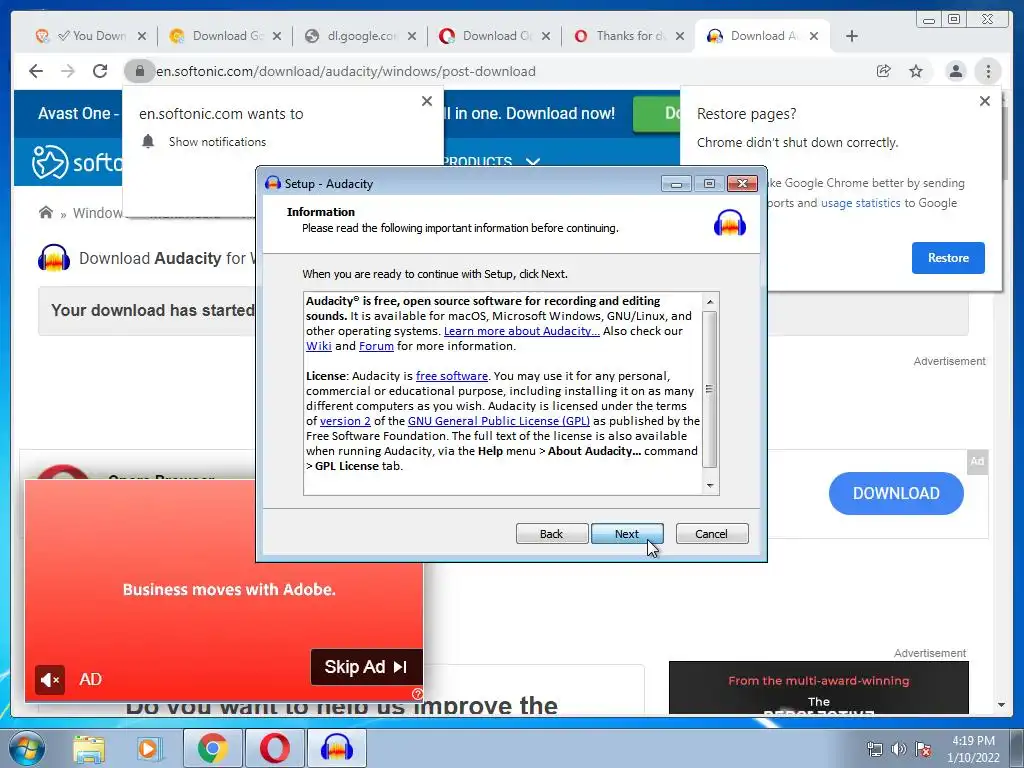Skip the Adobe video ad
This screenshot has height=768, width=1024.
tap(366, 667)
